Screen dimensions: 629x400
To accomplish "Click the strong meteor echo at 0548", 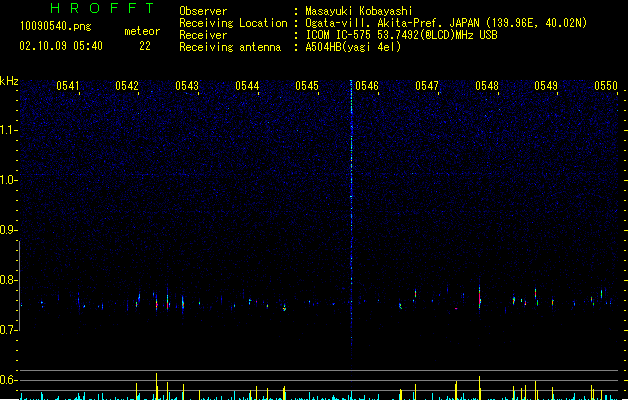I will (x=479, y=297).
